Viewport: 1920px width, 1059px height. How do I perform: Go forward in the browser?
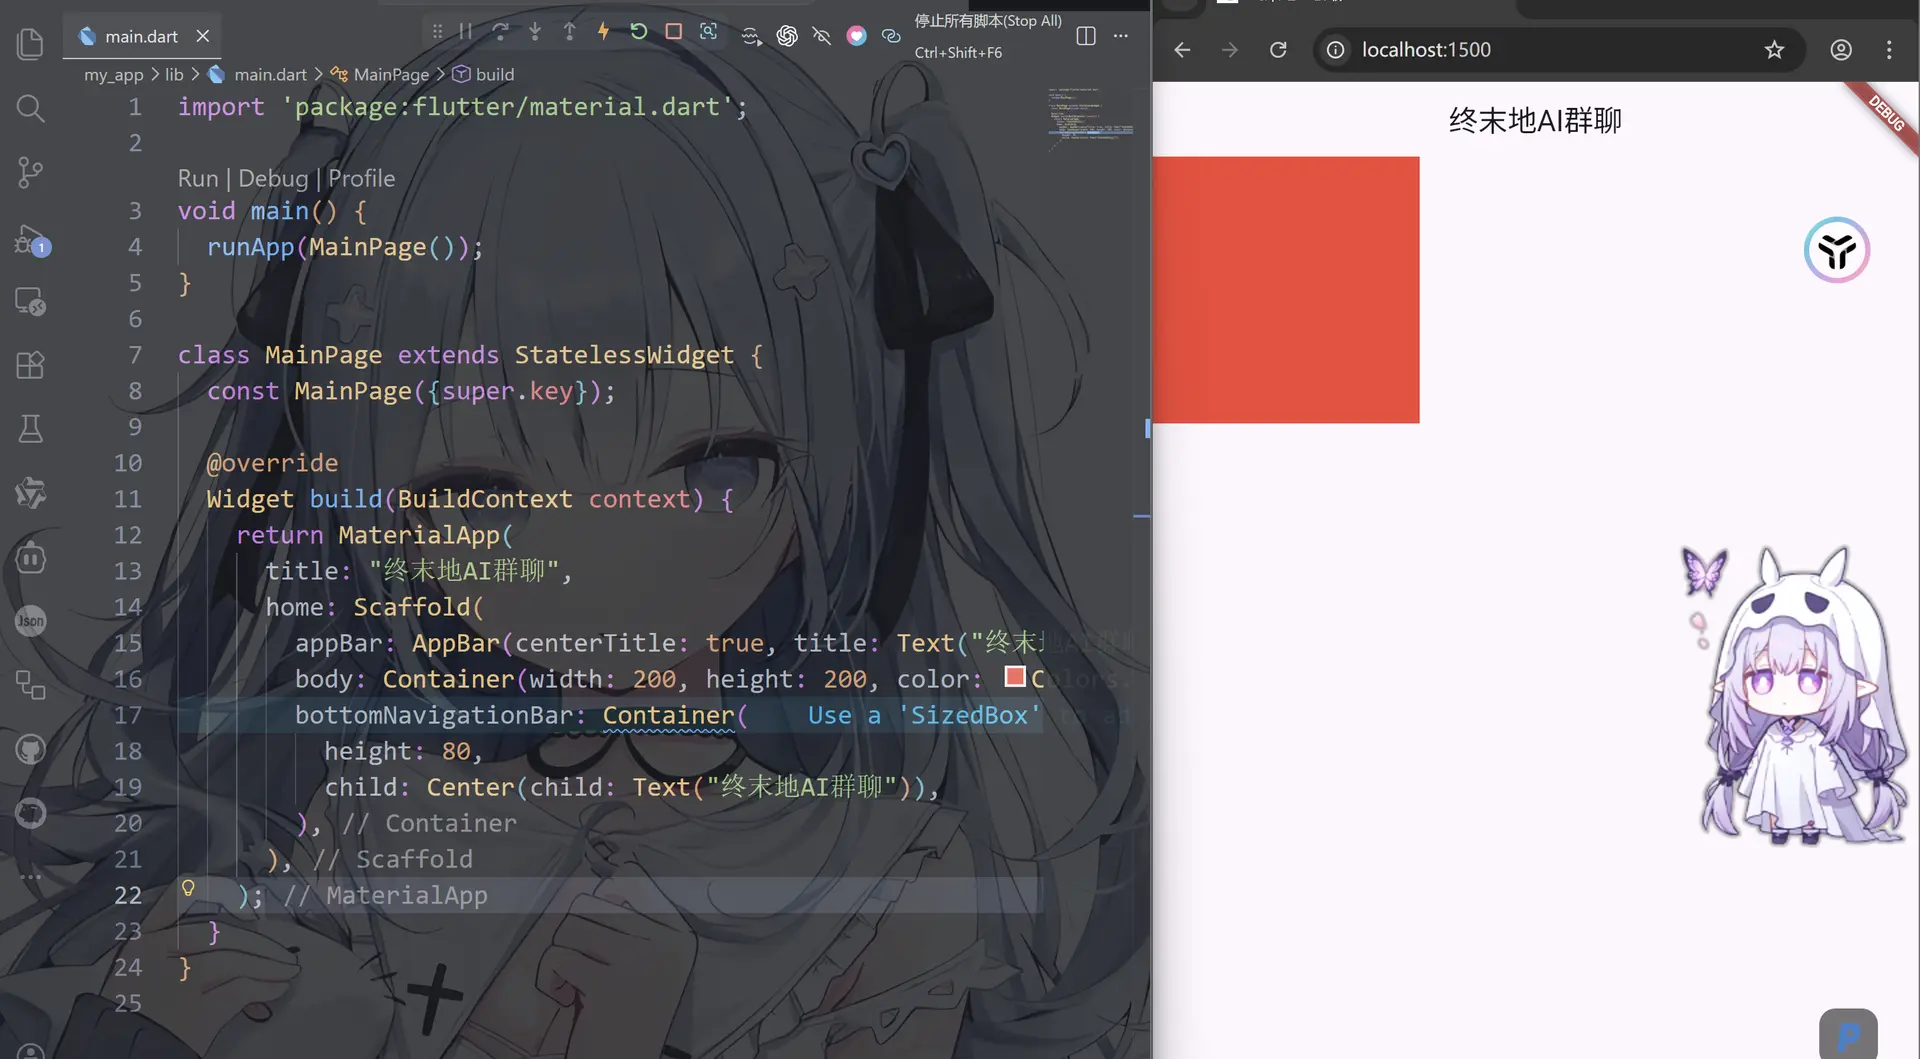click(x=1230, y=50)
